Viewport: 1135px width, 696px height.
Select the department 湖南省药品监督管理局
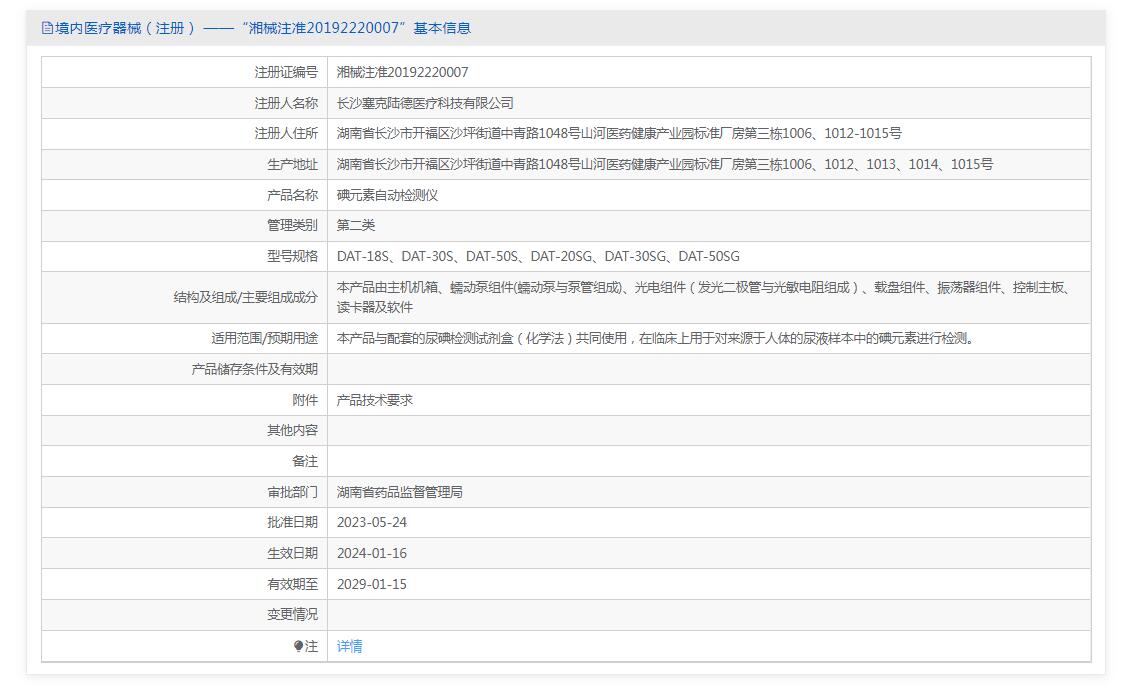[x=400, y=493]
